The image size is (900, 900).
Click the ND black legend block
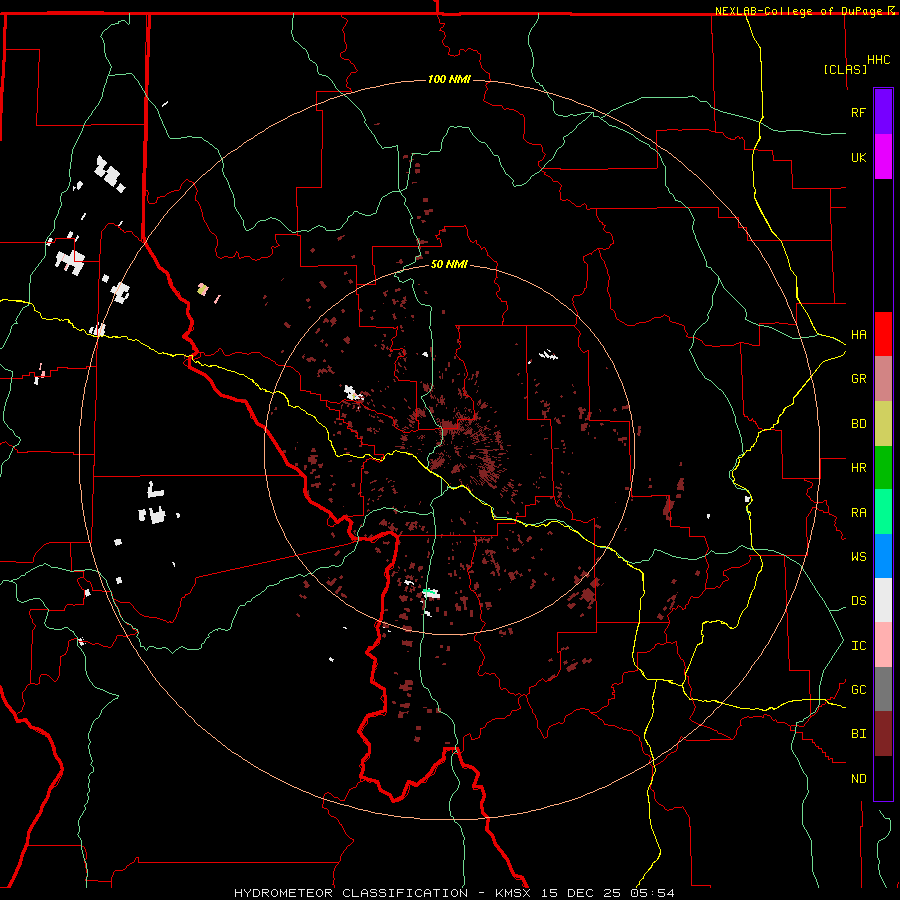[x=883, y=778]
